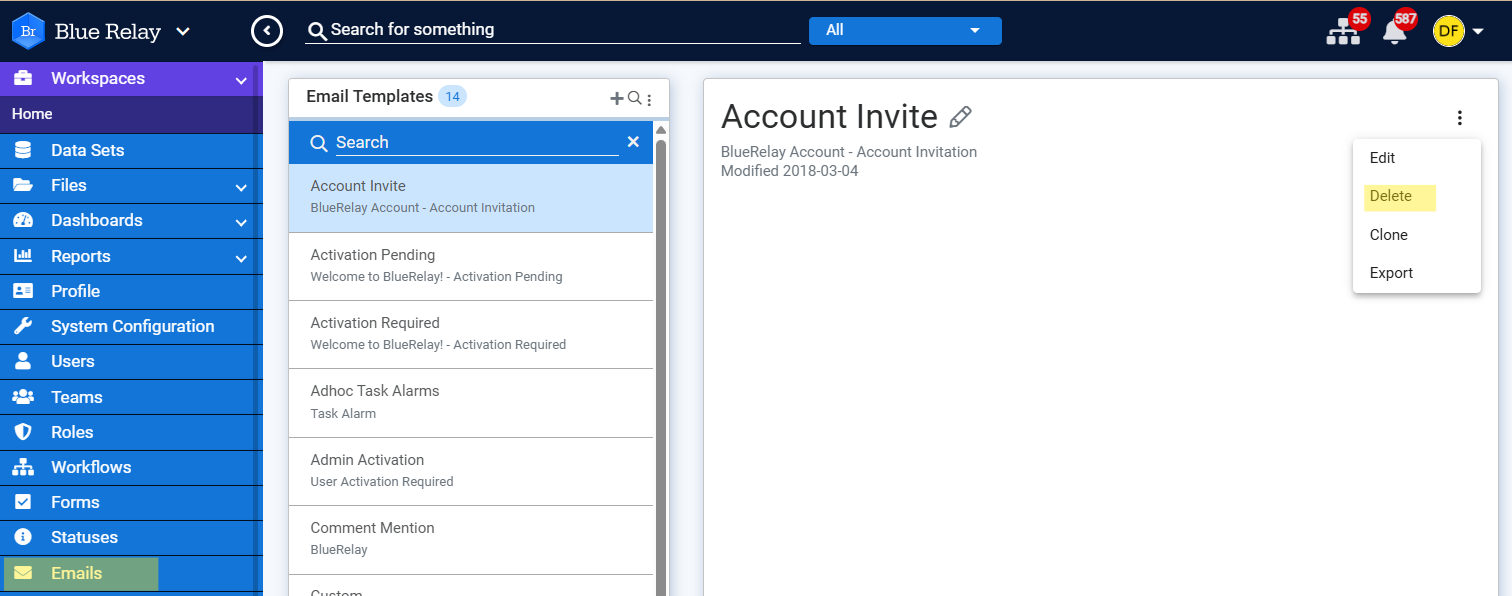The width and height of the screenshot is (1512, 596).
Task: Click the Files folder icon
Action: pos(23,185)
